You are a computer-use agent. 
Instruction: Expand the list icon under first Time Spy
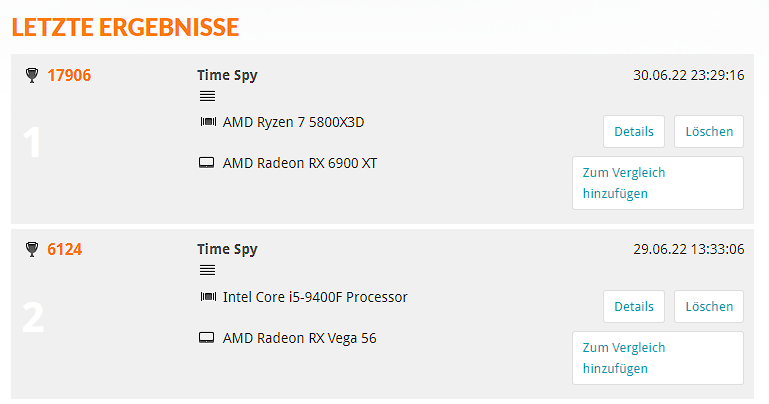point(207,96)
